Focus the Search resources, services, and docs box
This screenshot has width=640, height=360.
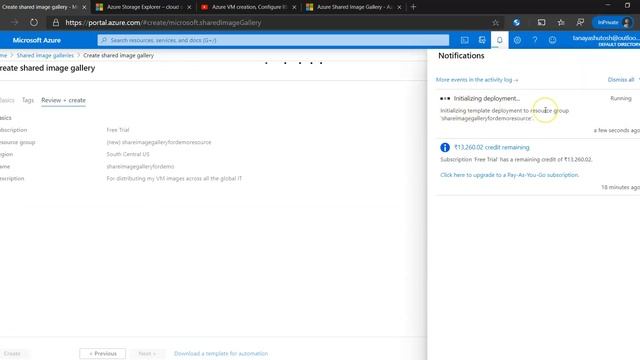click(273, 40)
